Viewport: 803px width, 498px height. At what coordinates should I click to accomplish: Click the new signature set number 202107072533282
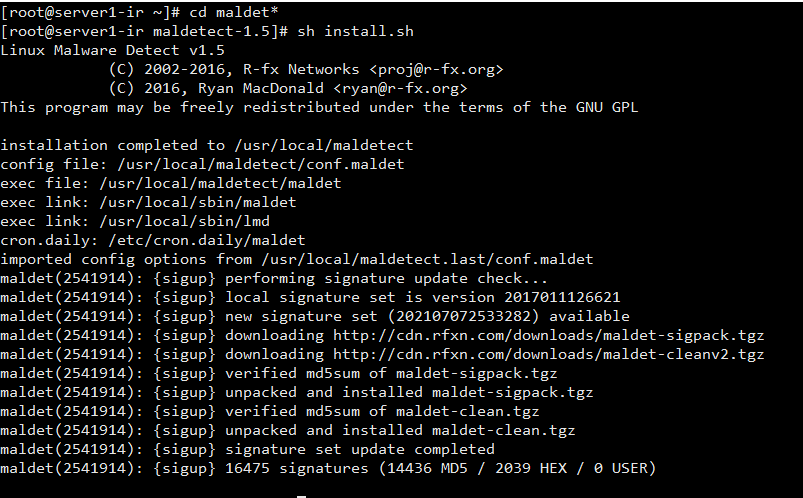463,316
